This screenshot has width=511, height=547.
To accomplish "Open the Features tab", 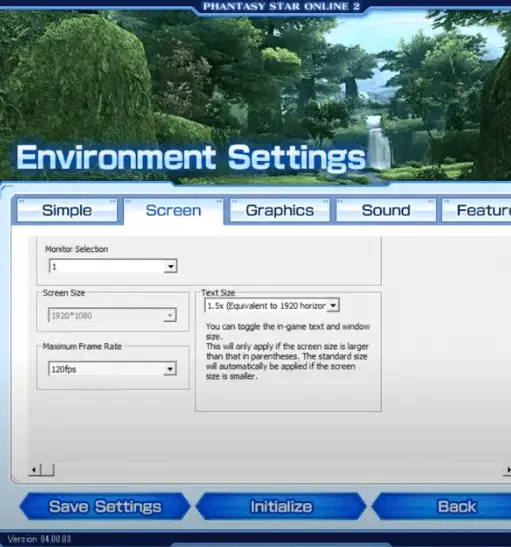I will coord(476,210).
